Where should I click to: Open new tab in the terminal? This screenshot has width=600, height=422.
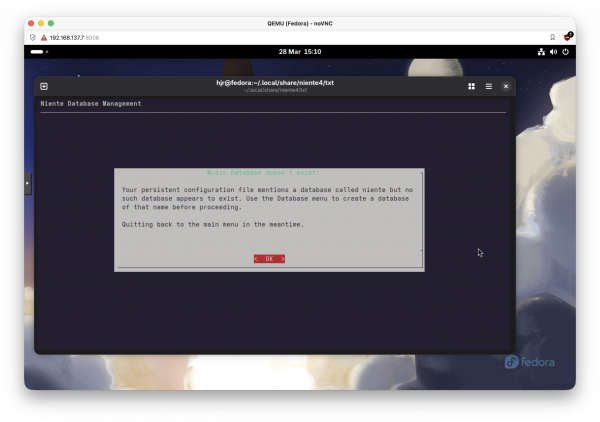(44, 87)
